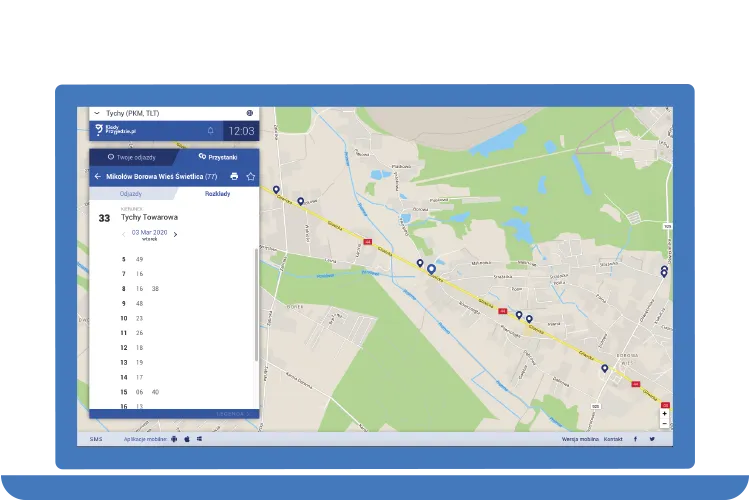Open the Facebook page icon

point(637,439)
